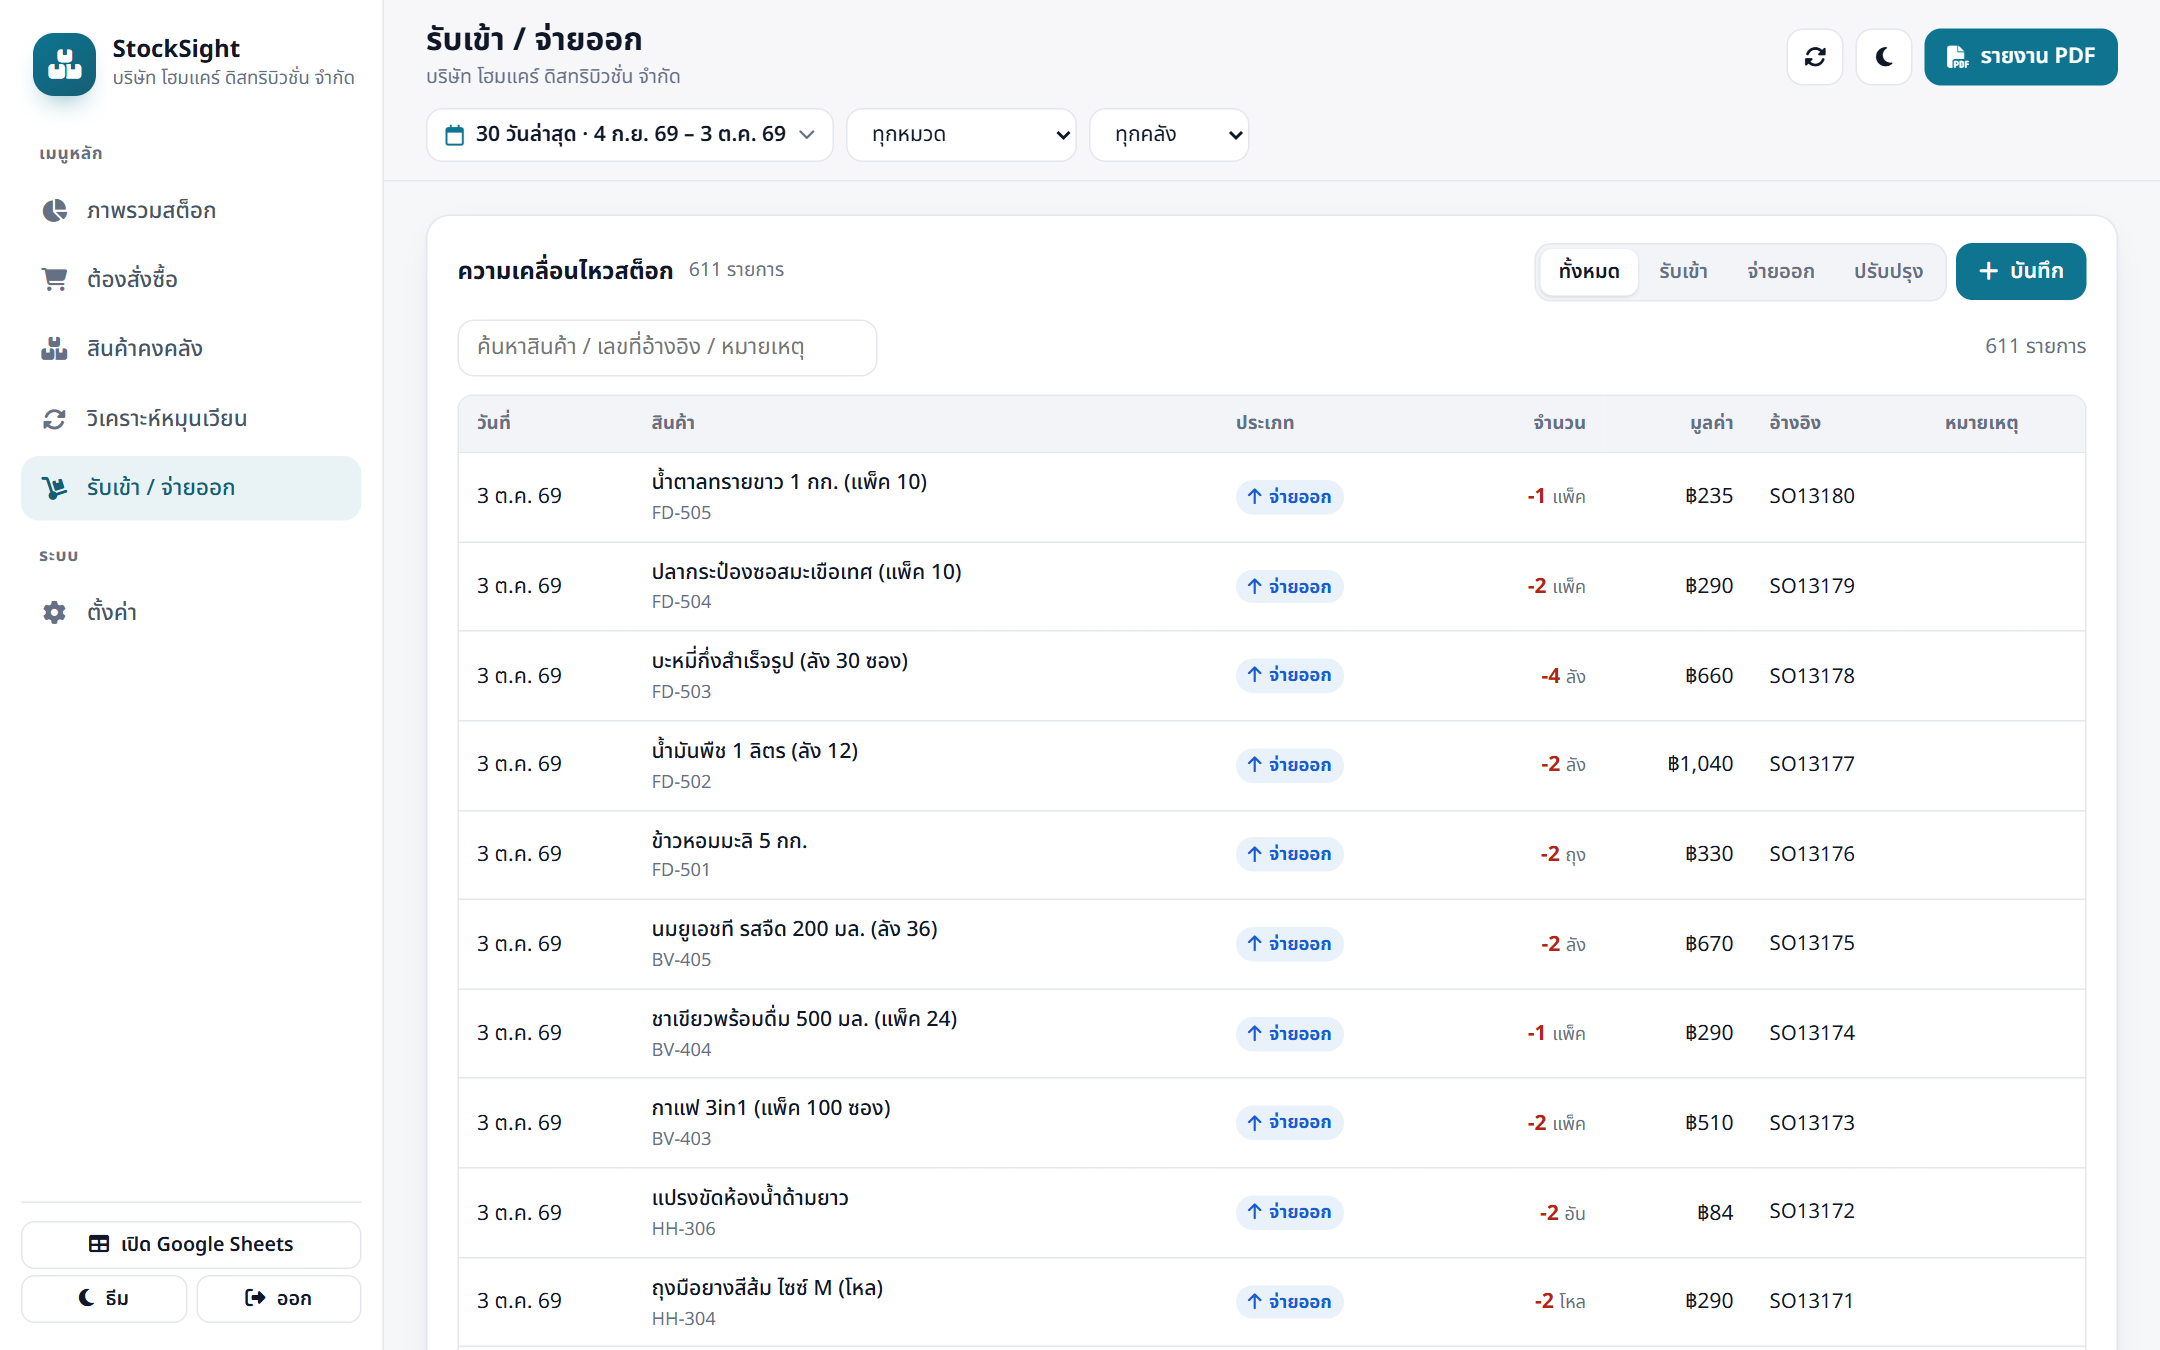Click product น้ำตาลทรายขาว 1 กก. (แพ็ค 10)
2160x1350 pixels.
coord(789,482)
